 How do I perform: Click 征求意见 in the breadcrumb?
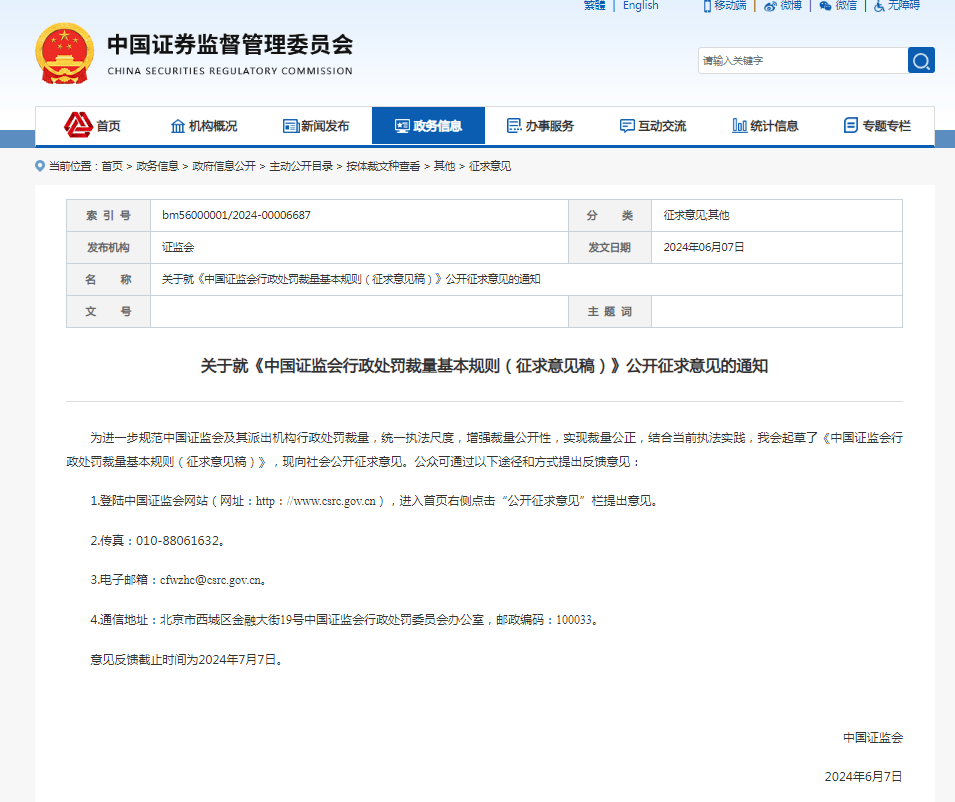(x=490, y=166)
